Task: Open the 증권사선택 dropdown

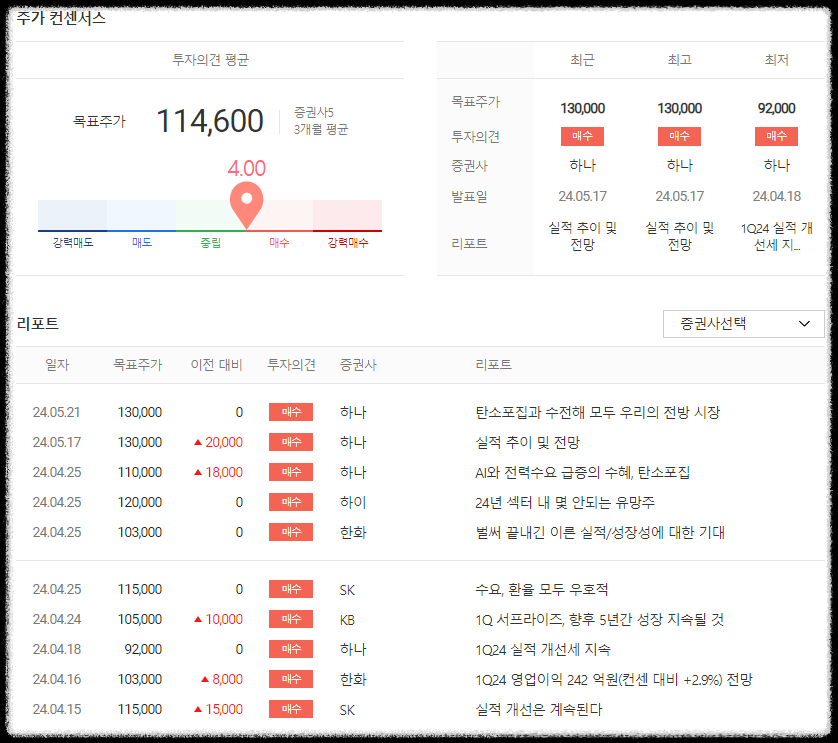Action: click(x=743, y=324)
